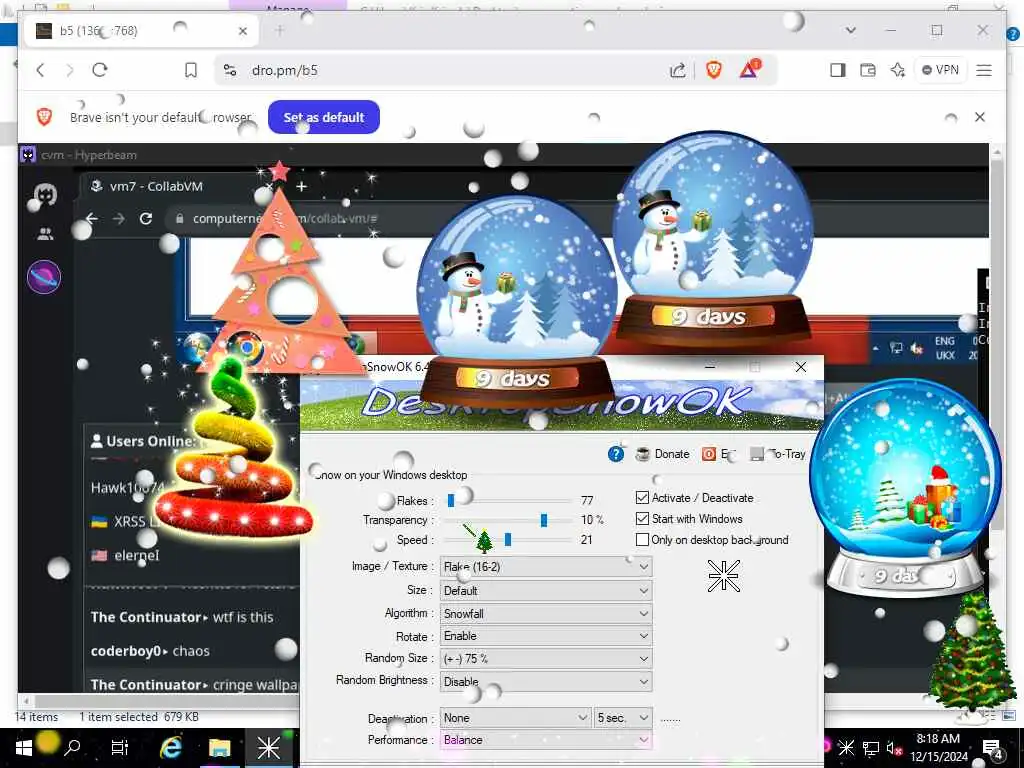Viewport: 1024px width, 768px height.
Task: Click the Donate button
Action: pyautogui.click(x=663, y=454)
